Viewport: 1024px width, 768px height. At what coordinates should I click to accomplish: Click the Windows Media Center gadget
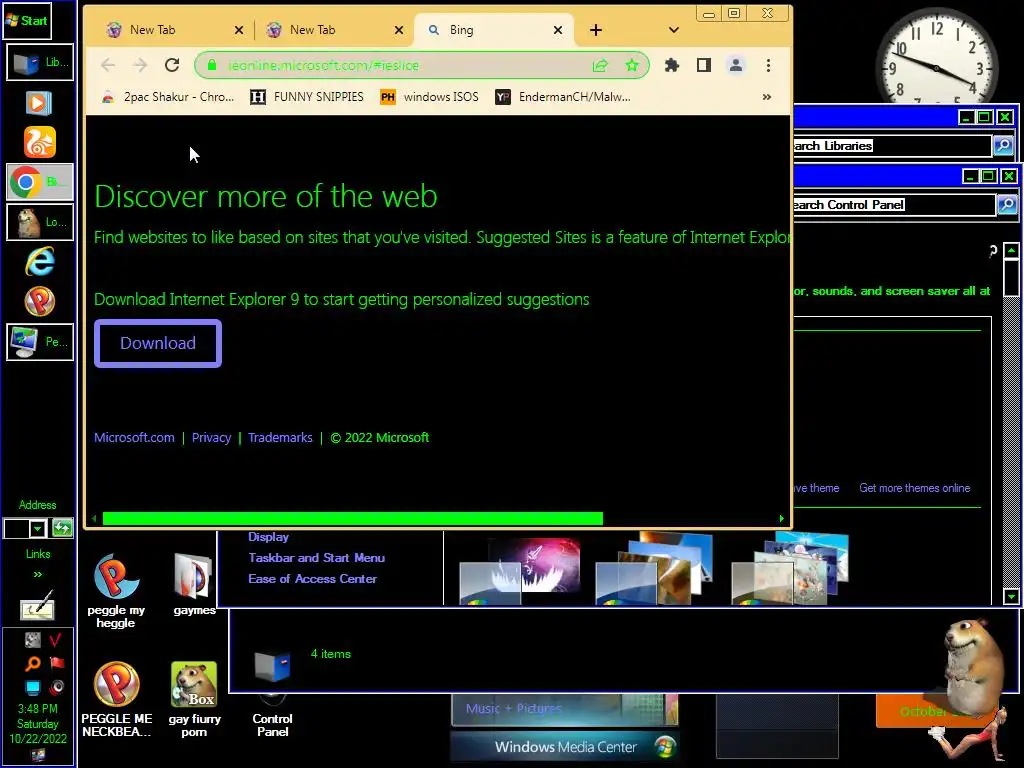click(x=565, y=746)
